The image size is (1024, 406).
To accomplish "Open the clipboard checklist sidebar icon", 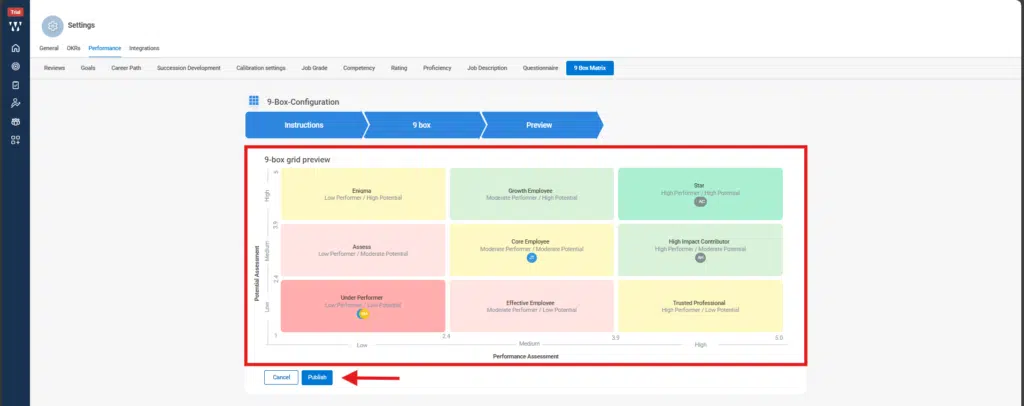I will (x=15, y=85).
